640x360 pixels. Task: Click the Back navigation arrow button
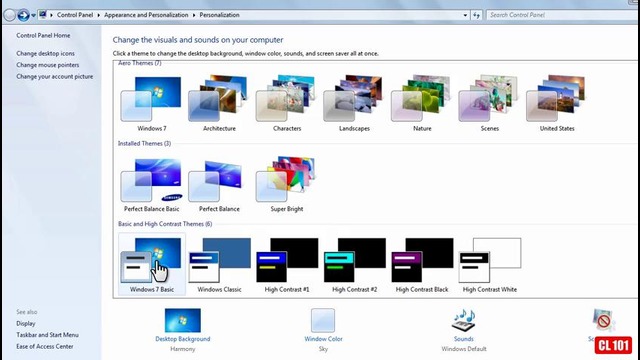coord(9,16)
